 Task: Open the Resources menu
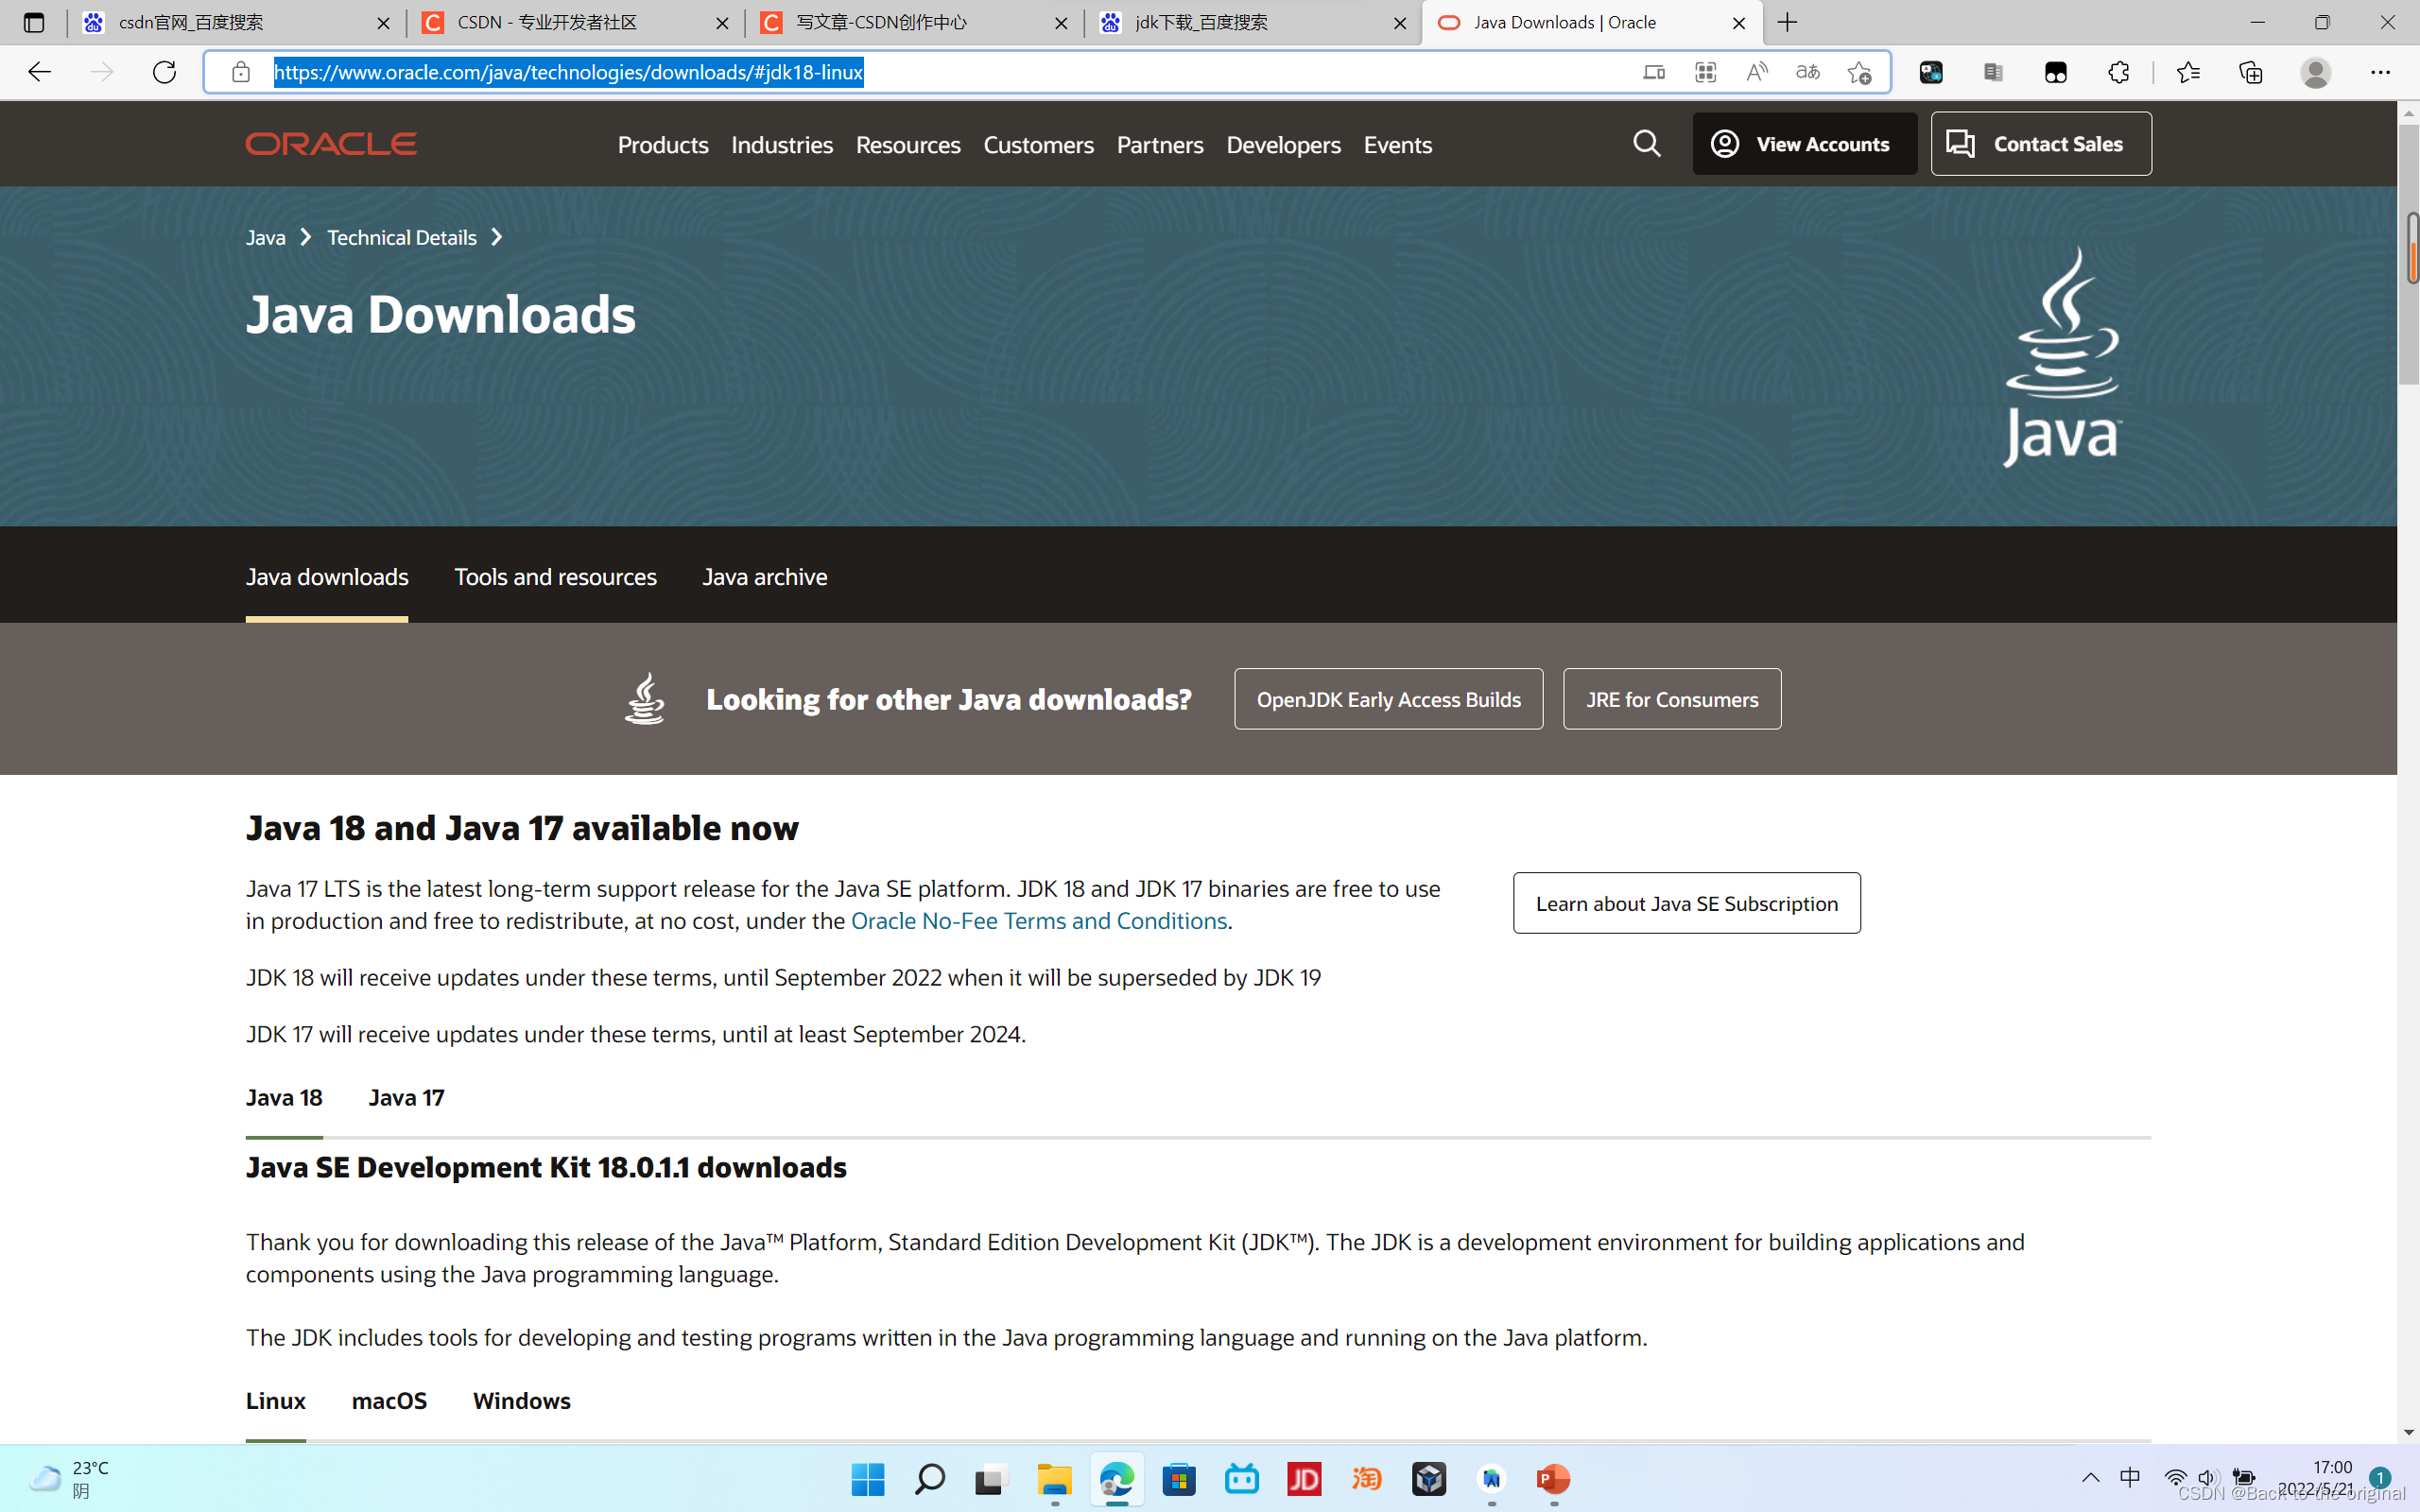908,145
